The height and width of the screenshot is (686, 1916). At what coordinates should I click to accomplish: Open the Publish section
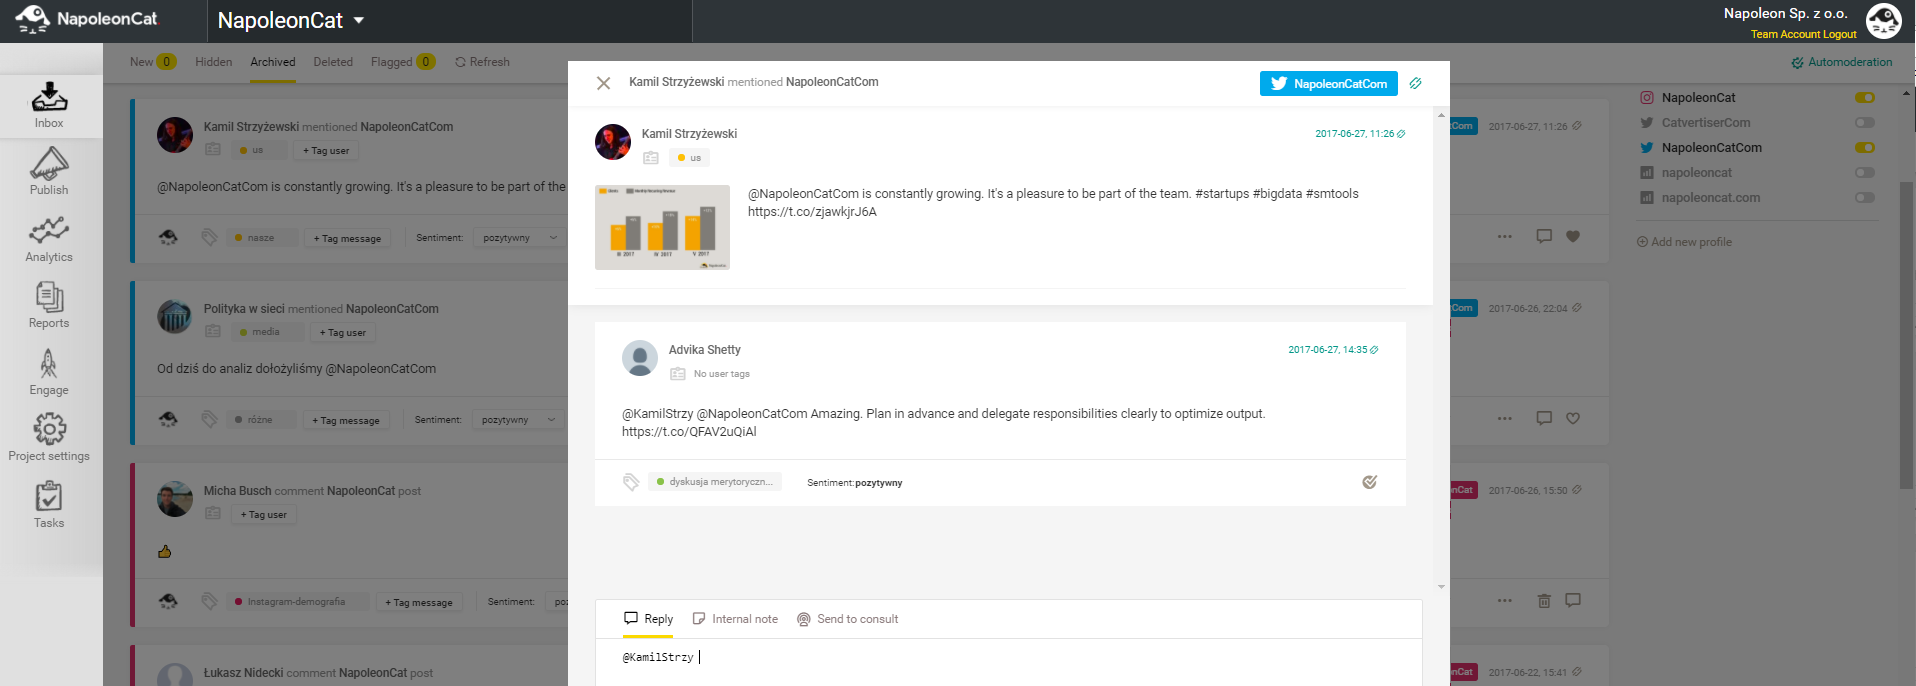(49, 171)
